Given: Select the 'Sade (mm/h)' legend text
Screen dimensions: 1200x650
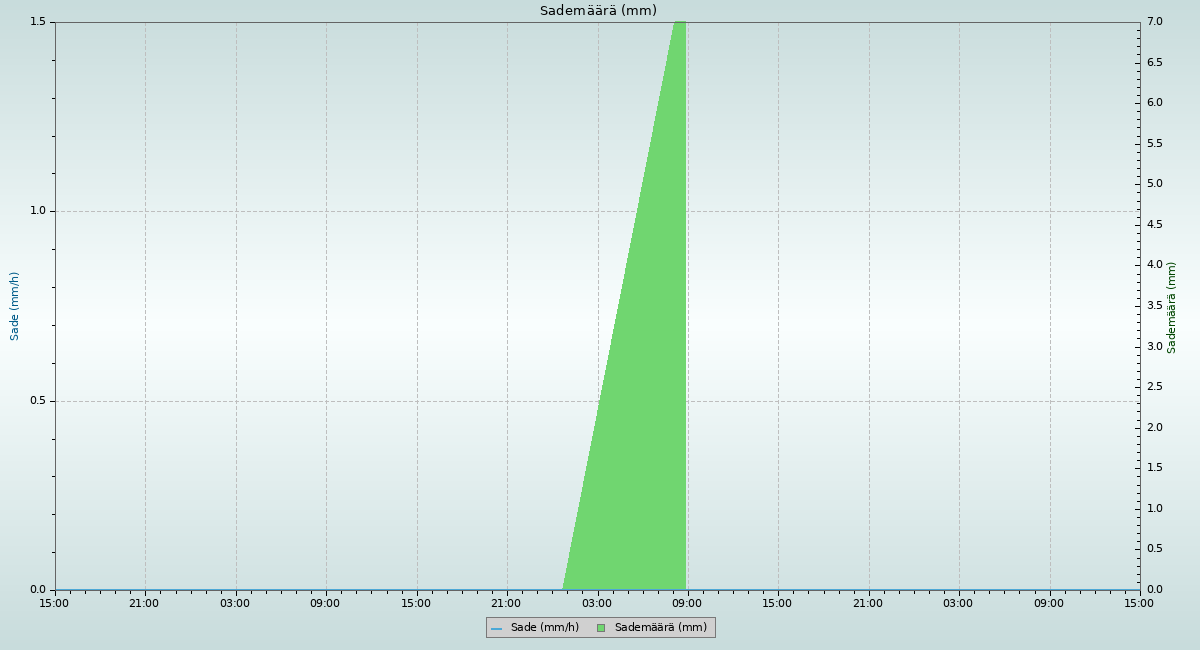Looking at the screenshot, I should (x=544, y=628).
